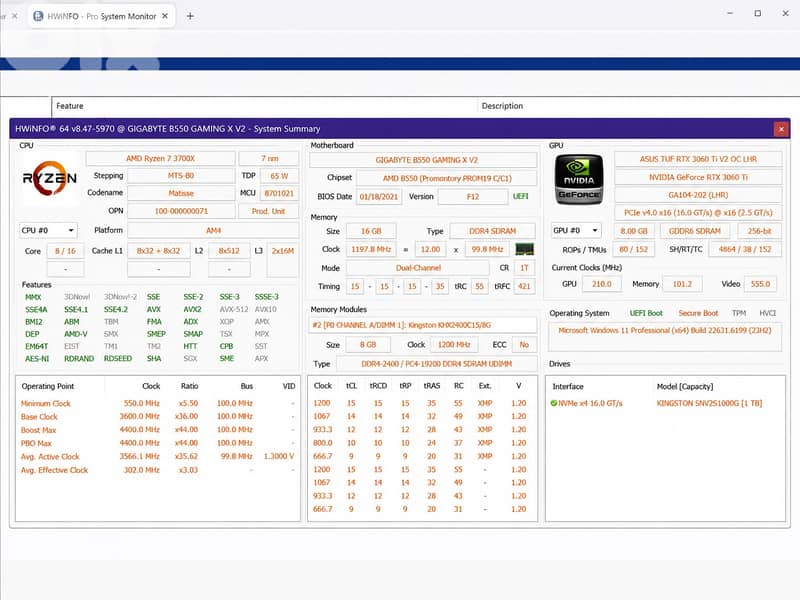The height and width of the screenshot is (600, 800).
Task: Click the ASUS TUF RTX 3060 Ti field
Action: pyautogui.click(x=698, y=159)
